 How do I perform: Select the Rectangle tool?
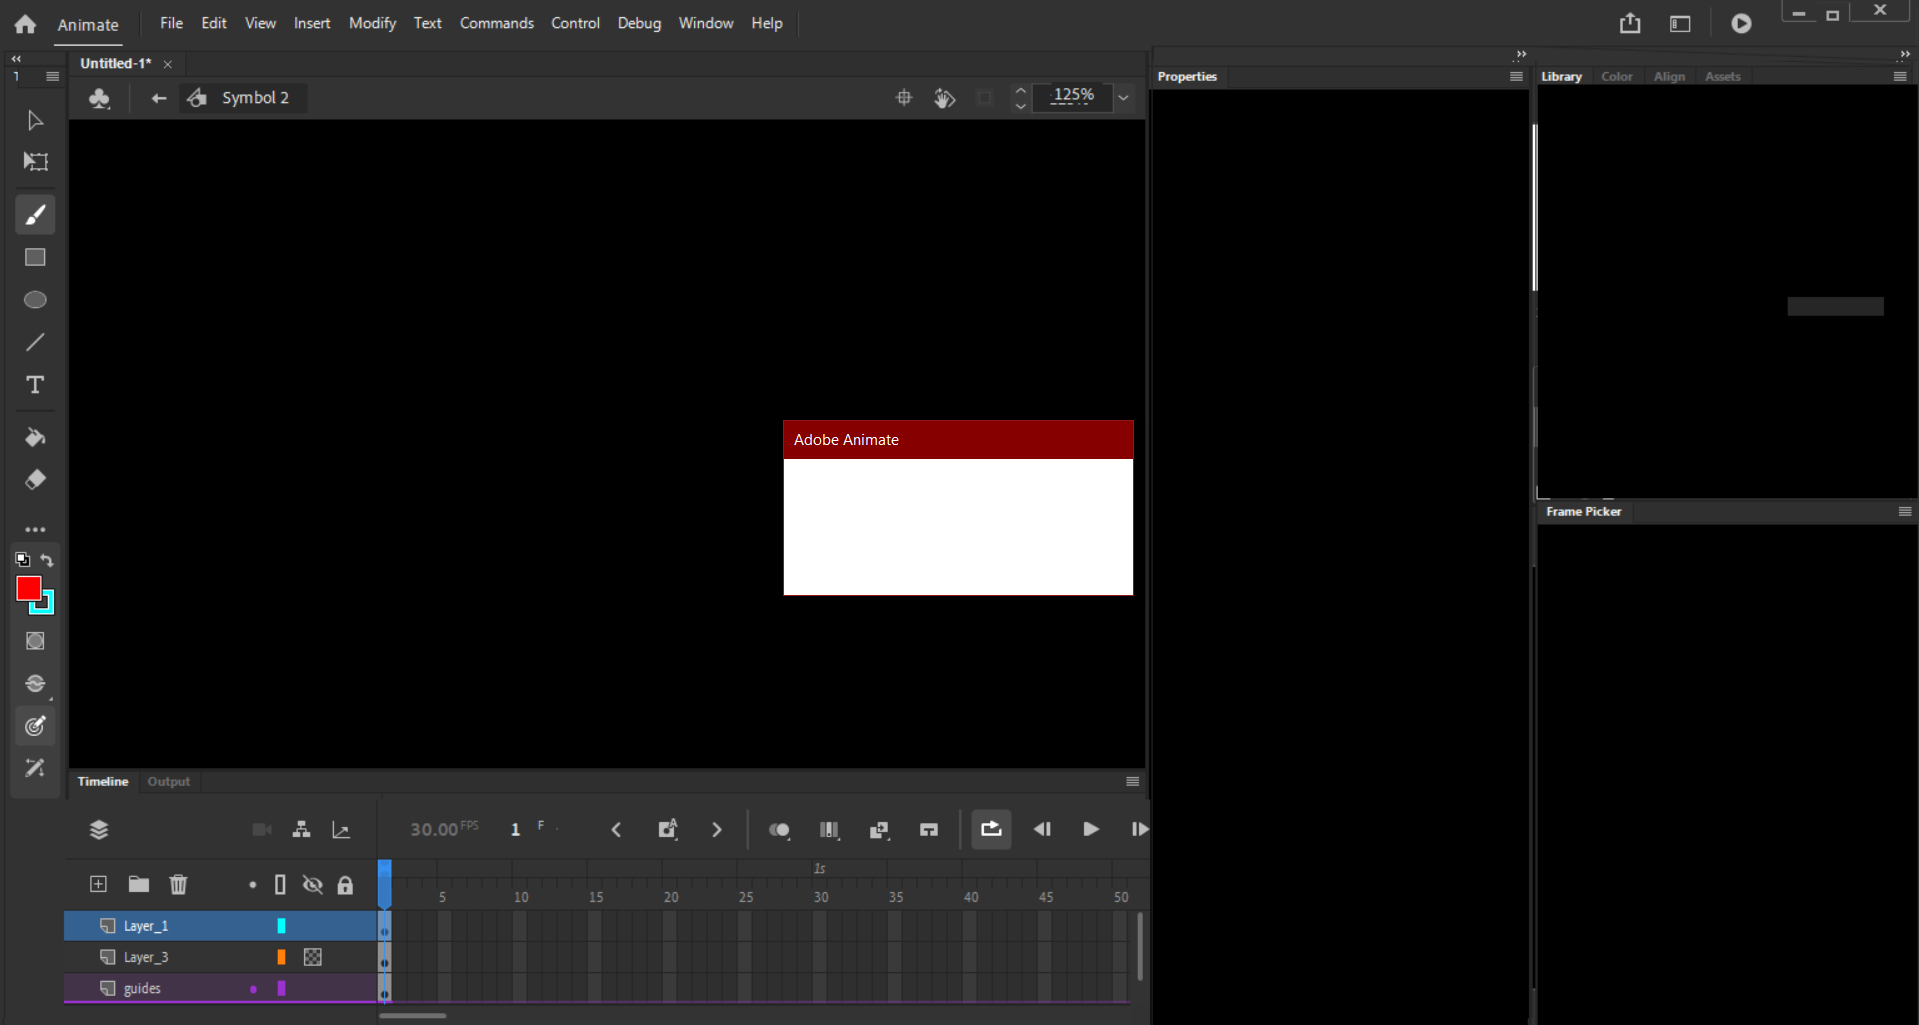coord(35,257)
